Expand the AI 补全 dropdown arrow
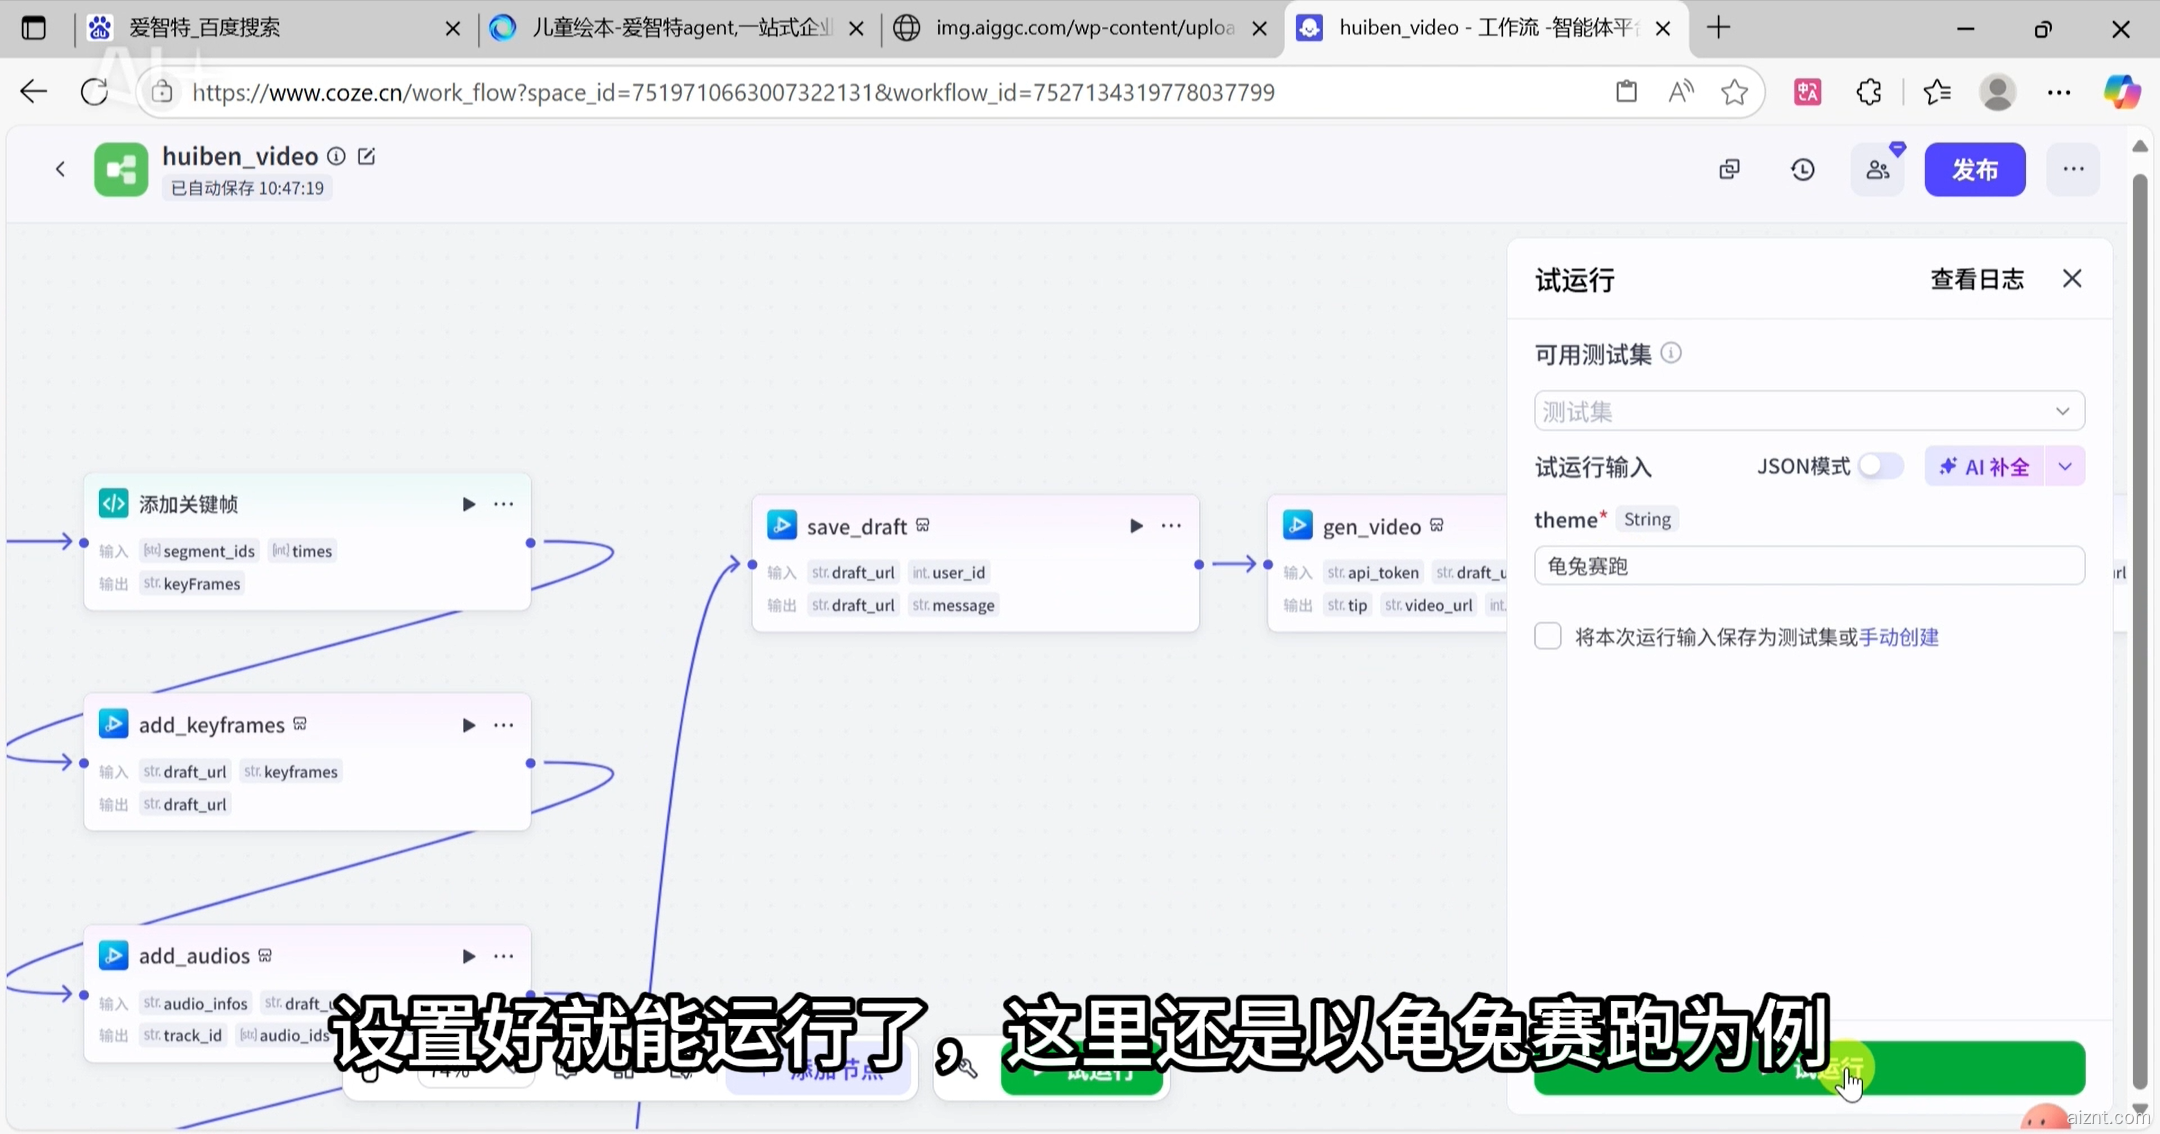This screenshot has height=1134, width=2160. click(2065, 466)
